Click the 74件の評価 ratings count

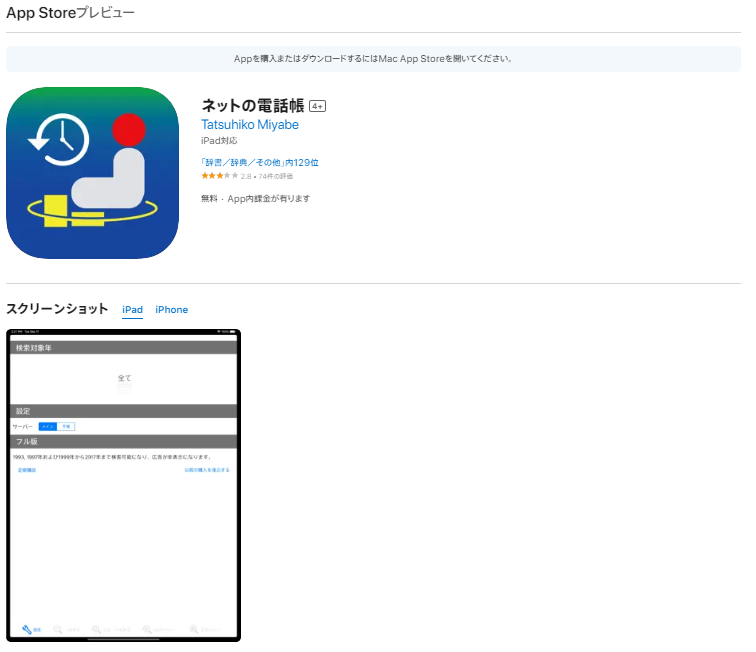(275, 177)
